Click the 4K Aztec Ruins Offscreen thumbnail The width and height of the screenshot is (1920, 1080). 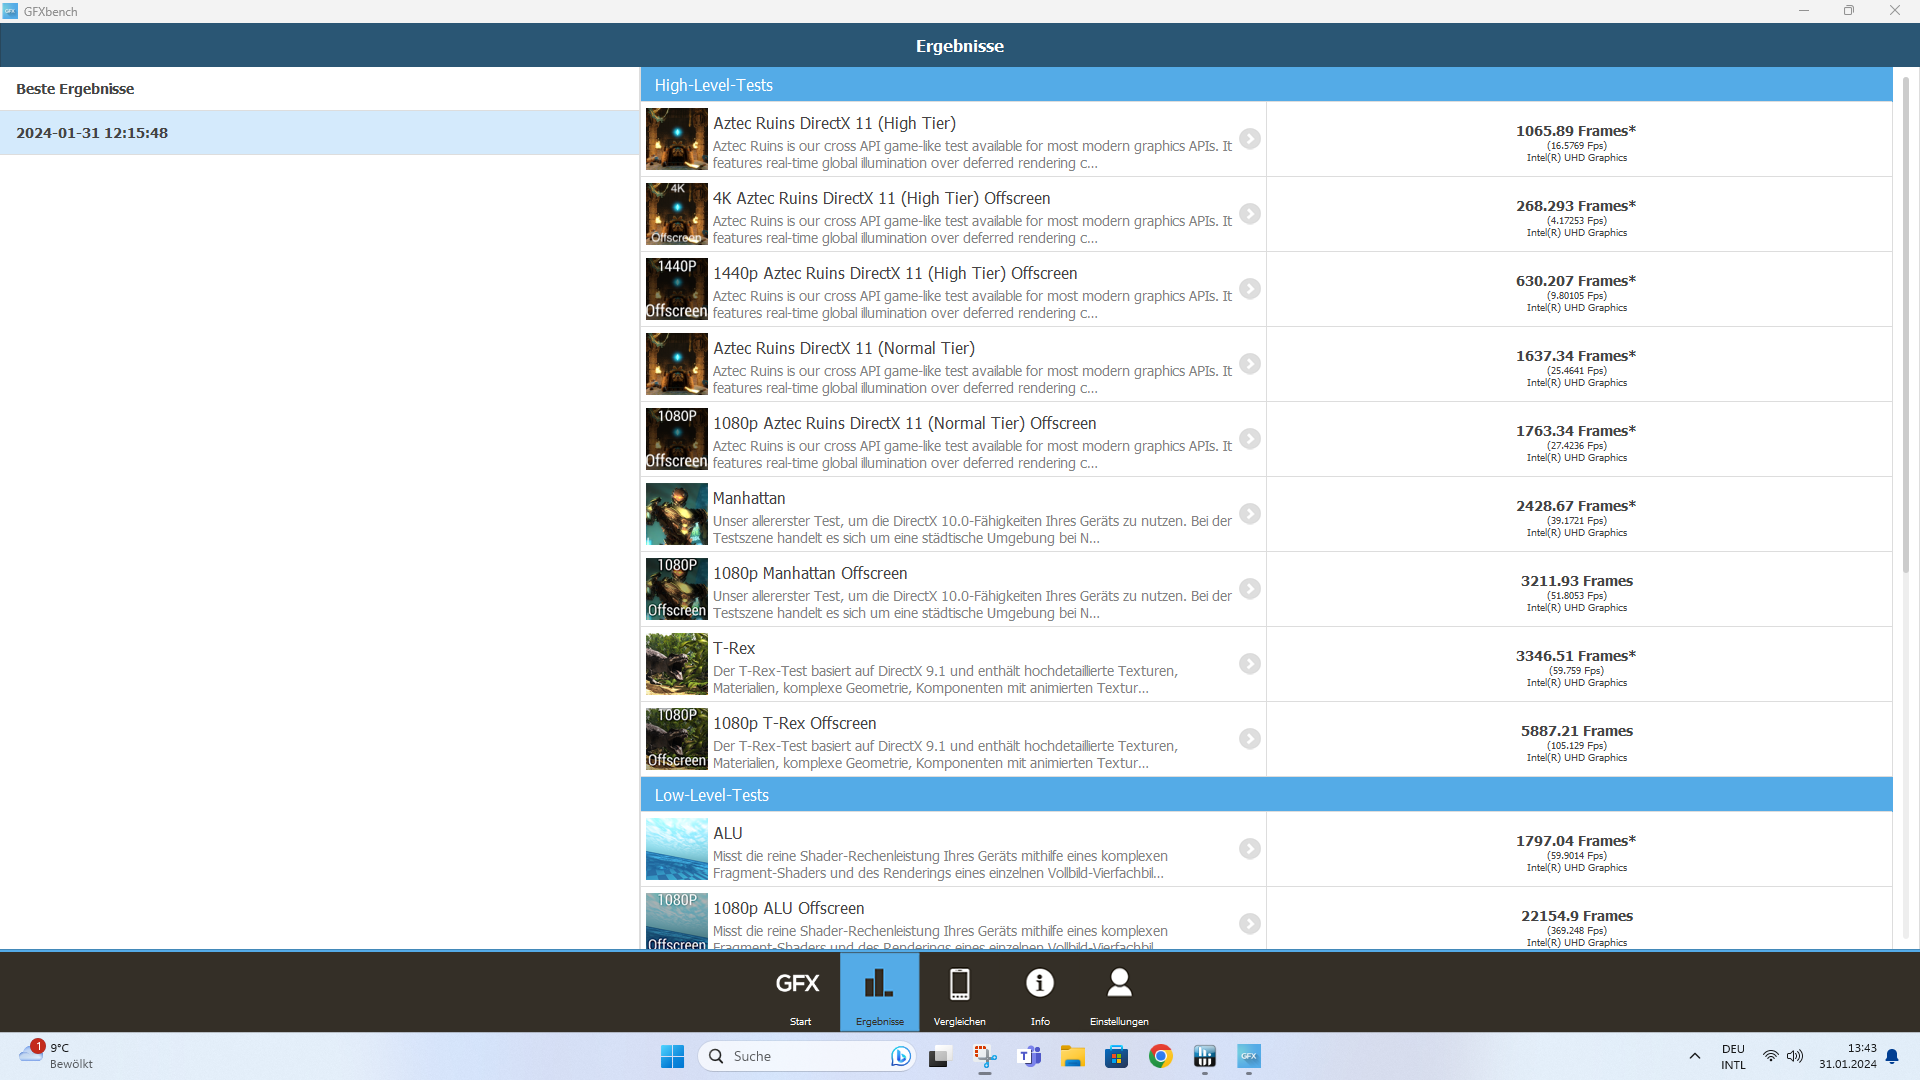coord(677,214)
